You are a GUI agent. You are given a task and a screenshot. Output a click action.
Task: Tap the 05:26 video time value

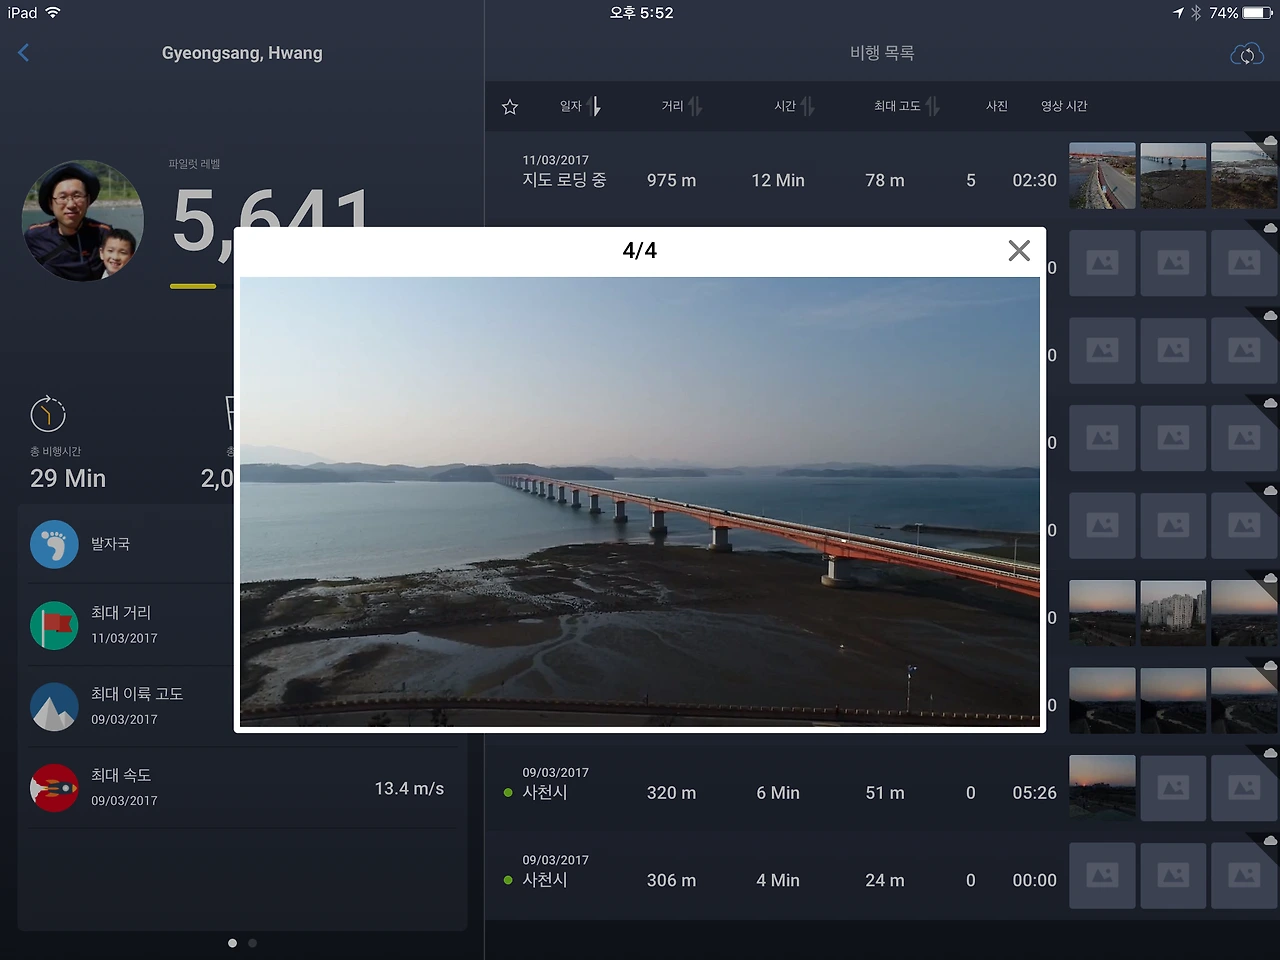[1034, 793]
